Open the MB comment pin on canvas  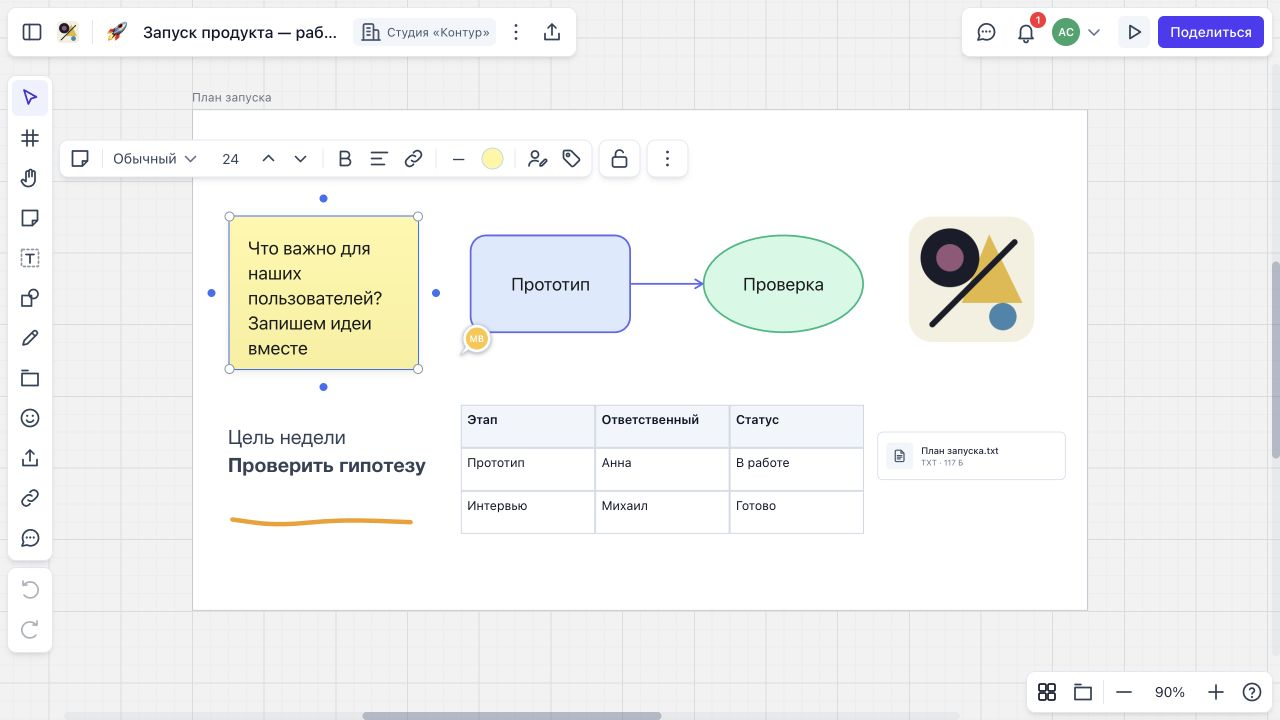coord(476,340)
